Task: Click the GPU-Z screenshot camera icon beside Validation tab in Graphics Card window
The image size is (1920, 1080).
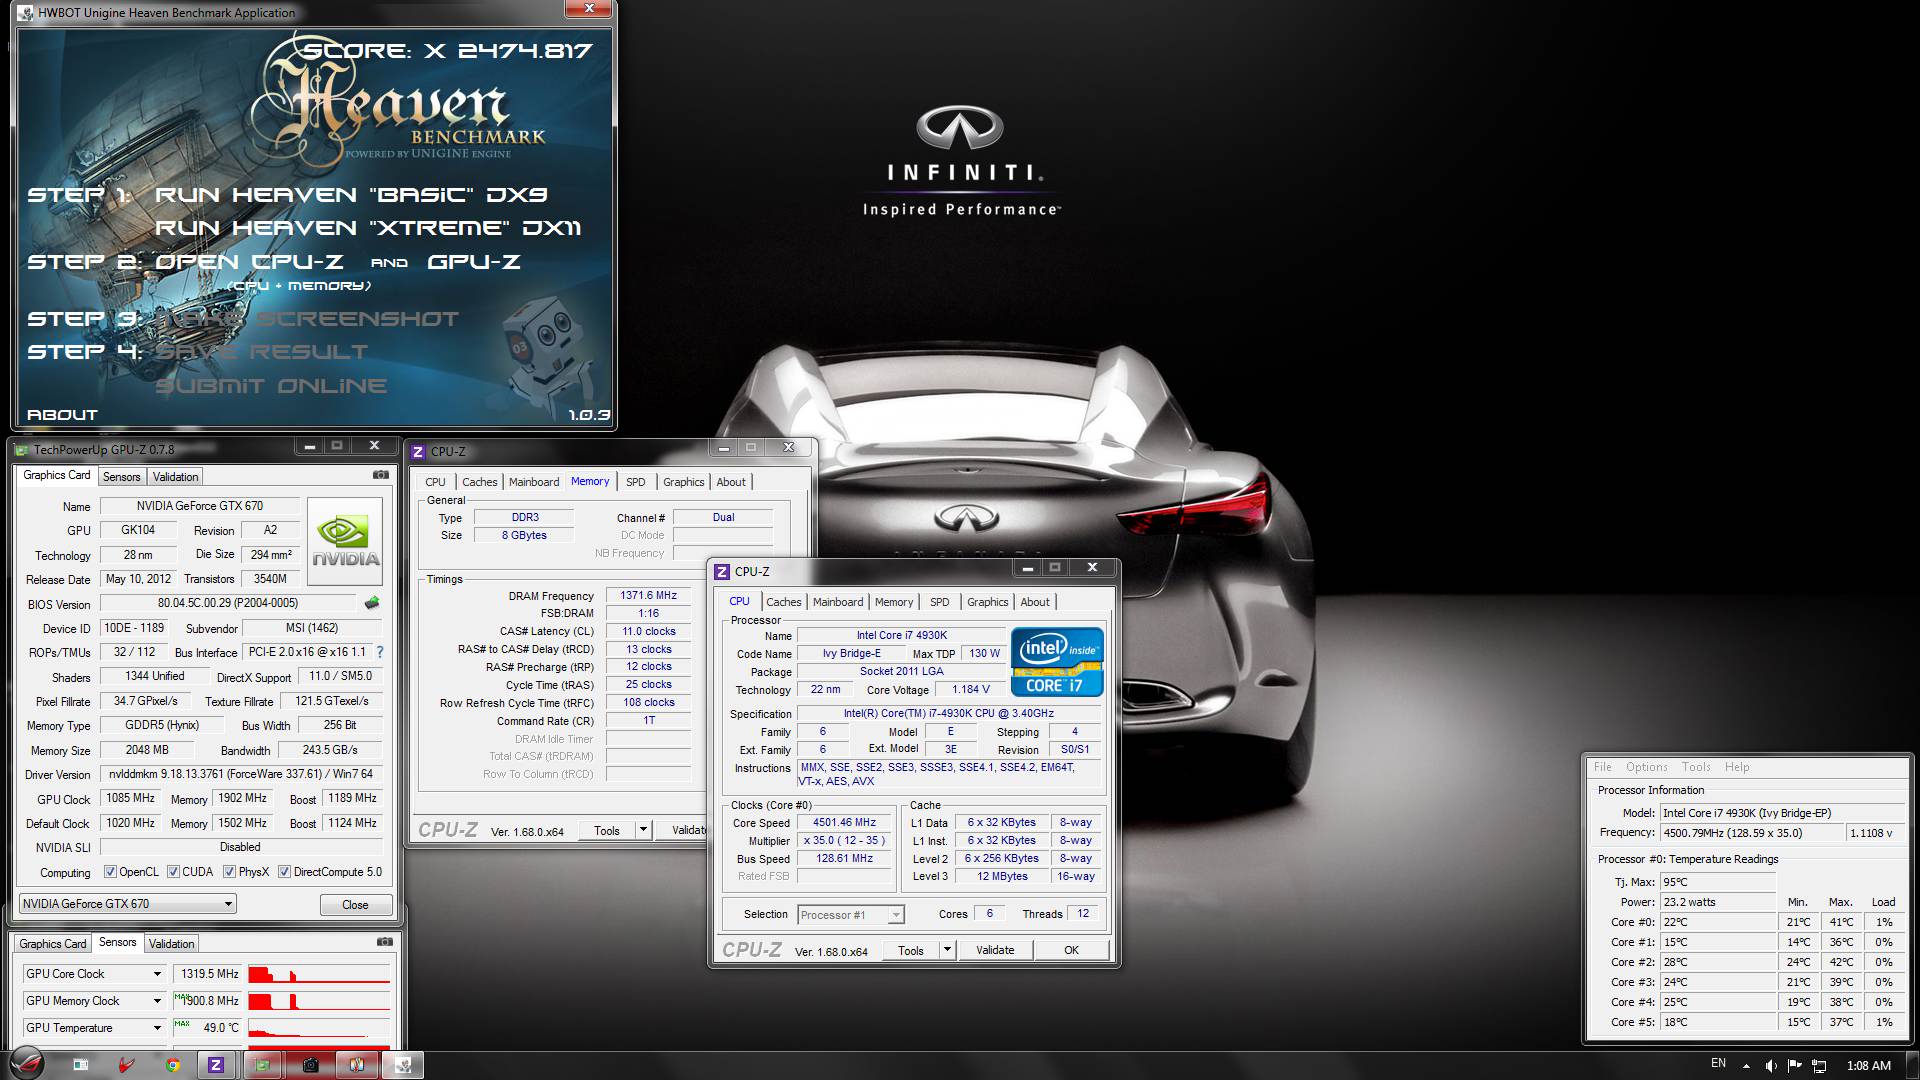Action: (x=381, y=476)
